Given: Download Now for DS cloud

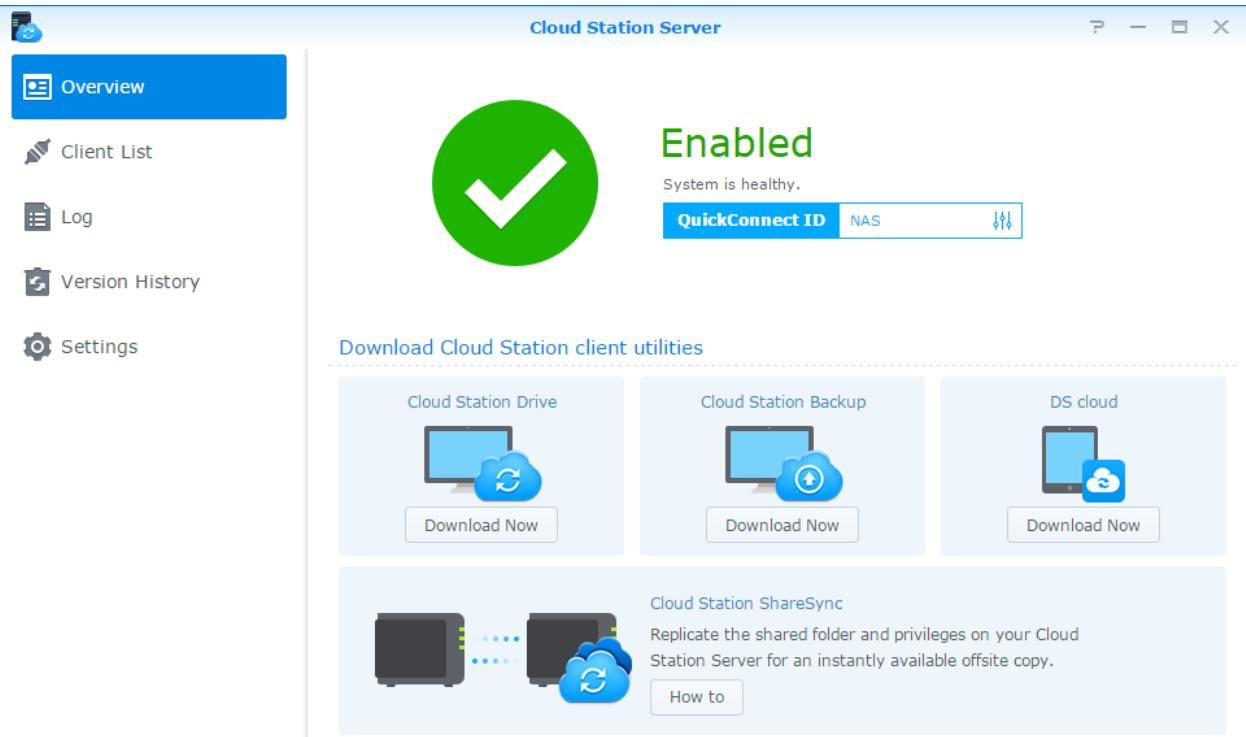Looking at the screenshot, I should pyautogui.click(x=1083, y=525).
